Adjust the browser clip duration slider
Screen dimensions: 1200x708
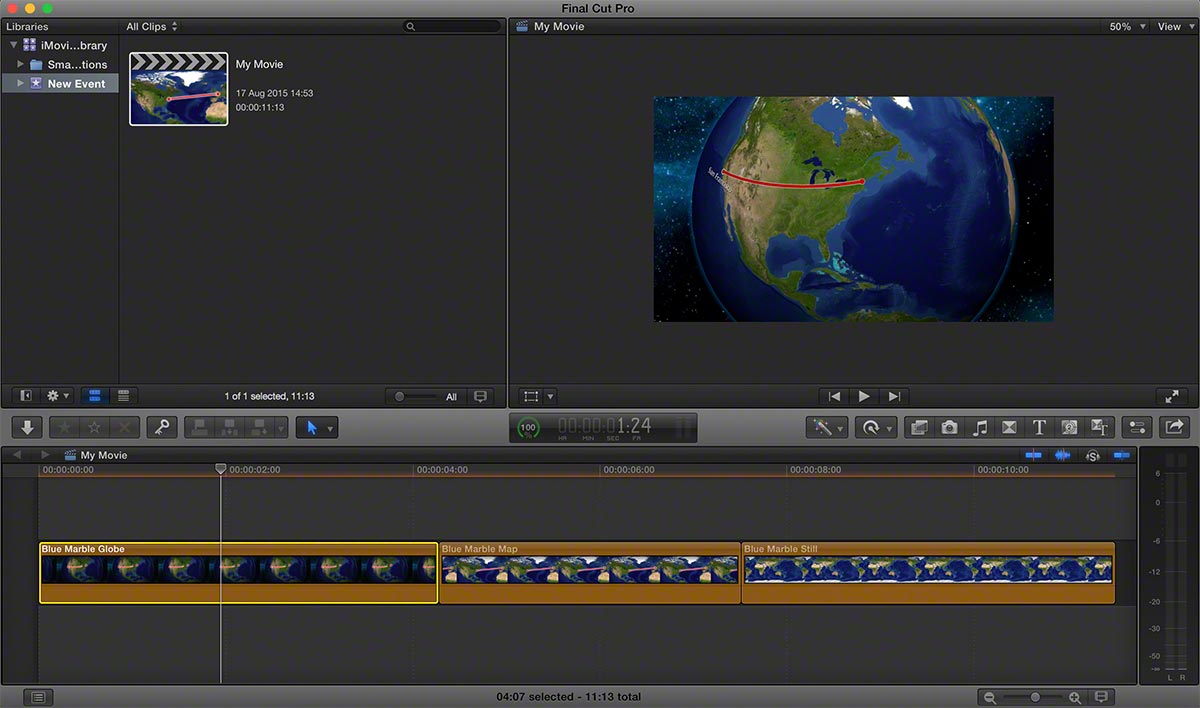(417, 396)
